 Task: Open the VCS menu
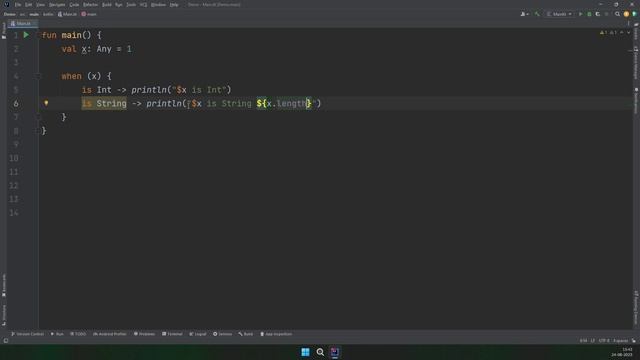(143, 4)
